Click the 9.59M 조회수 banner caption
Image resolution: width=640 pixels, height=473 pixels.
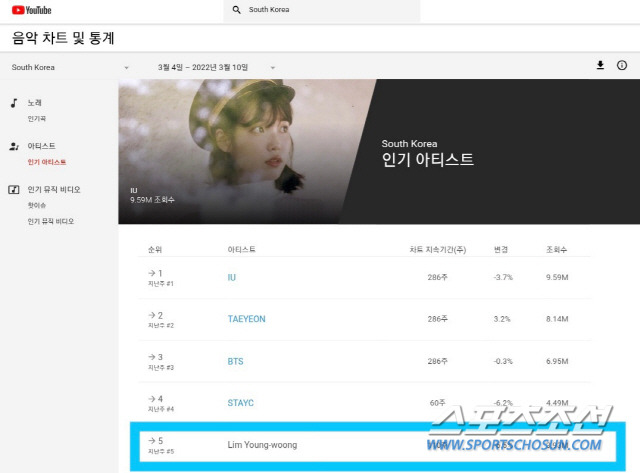tap(152, 200)
